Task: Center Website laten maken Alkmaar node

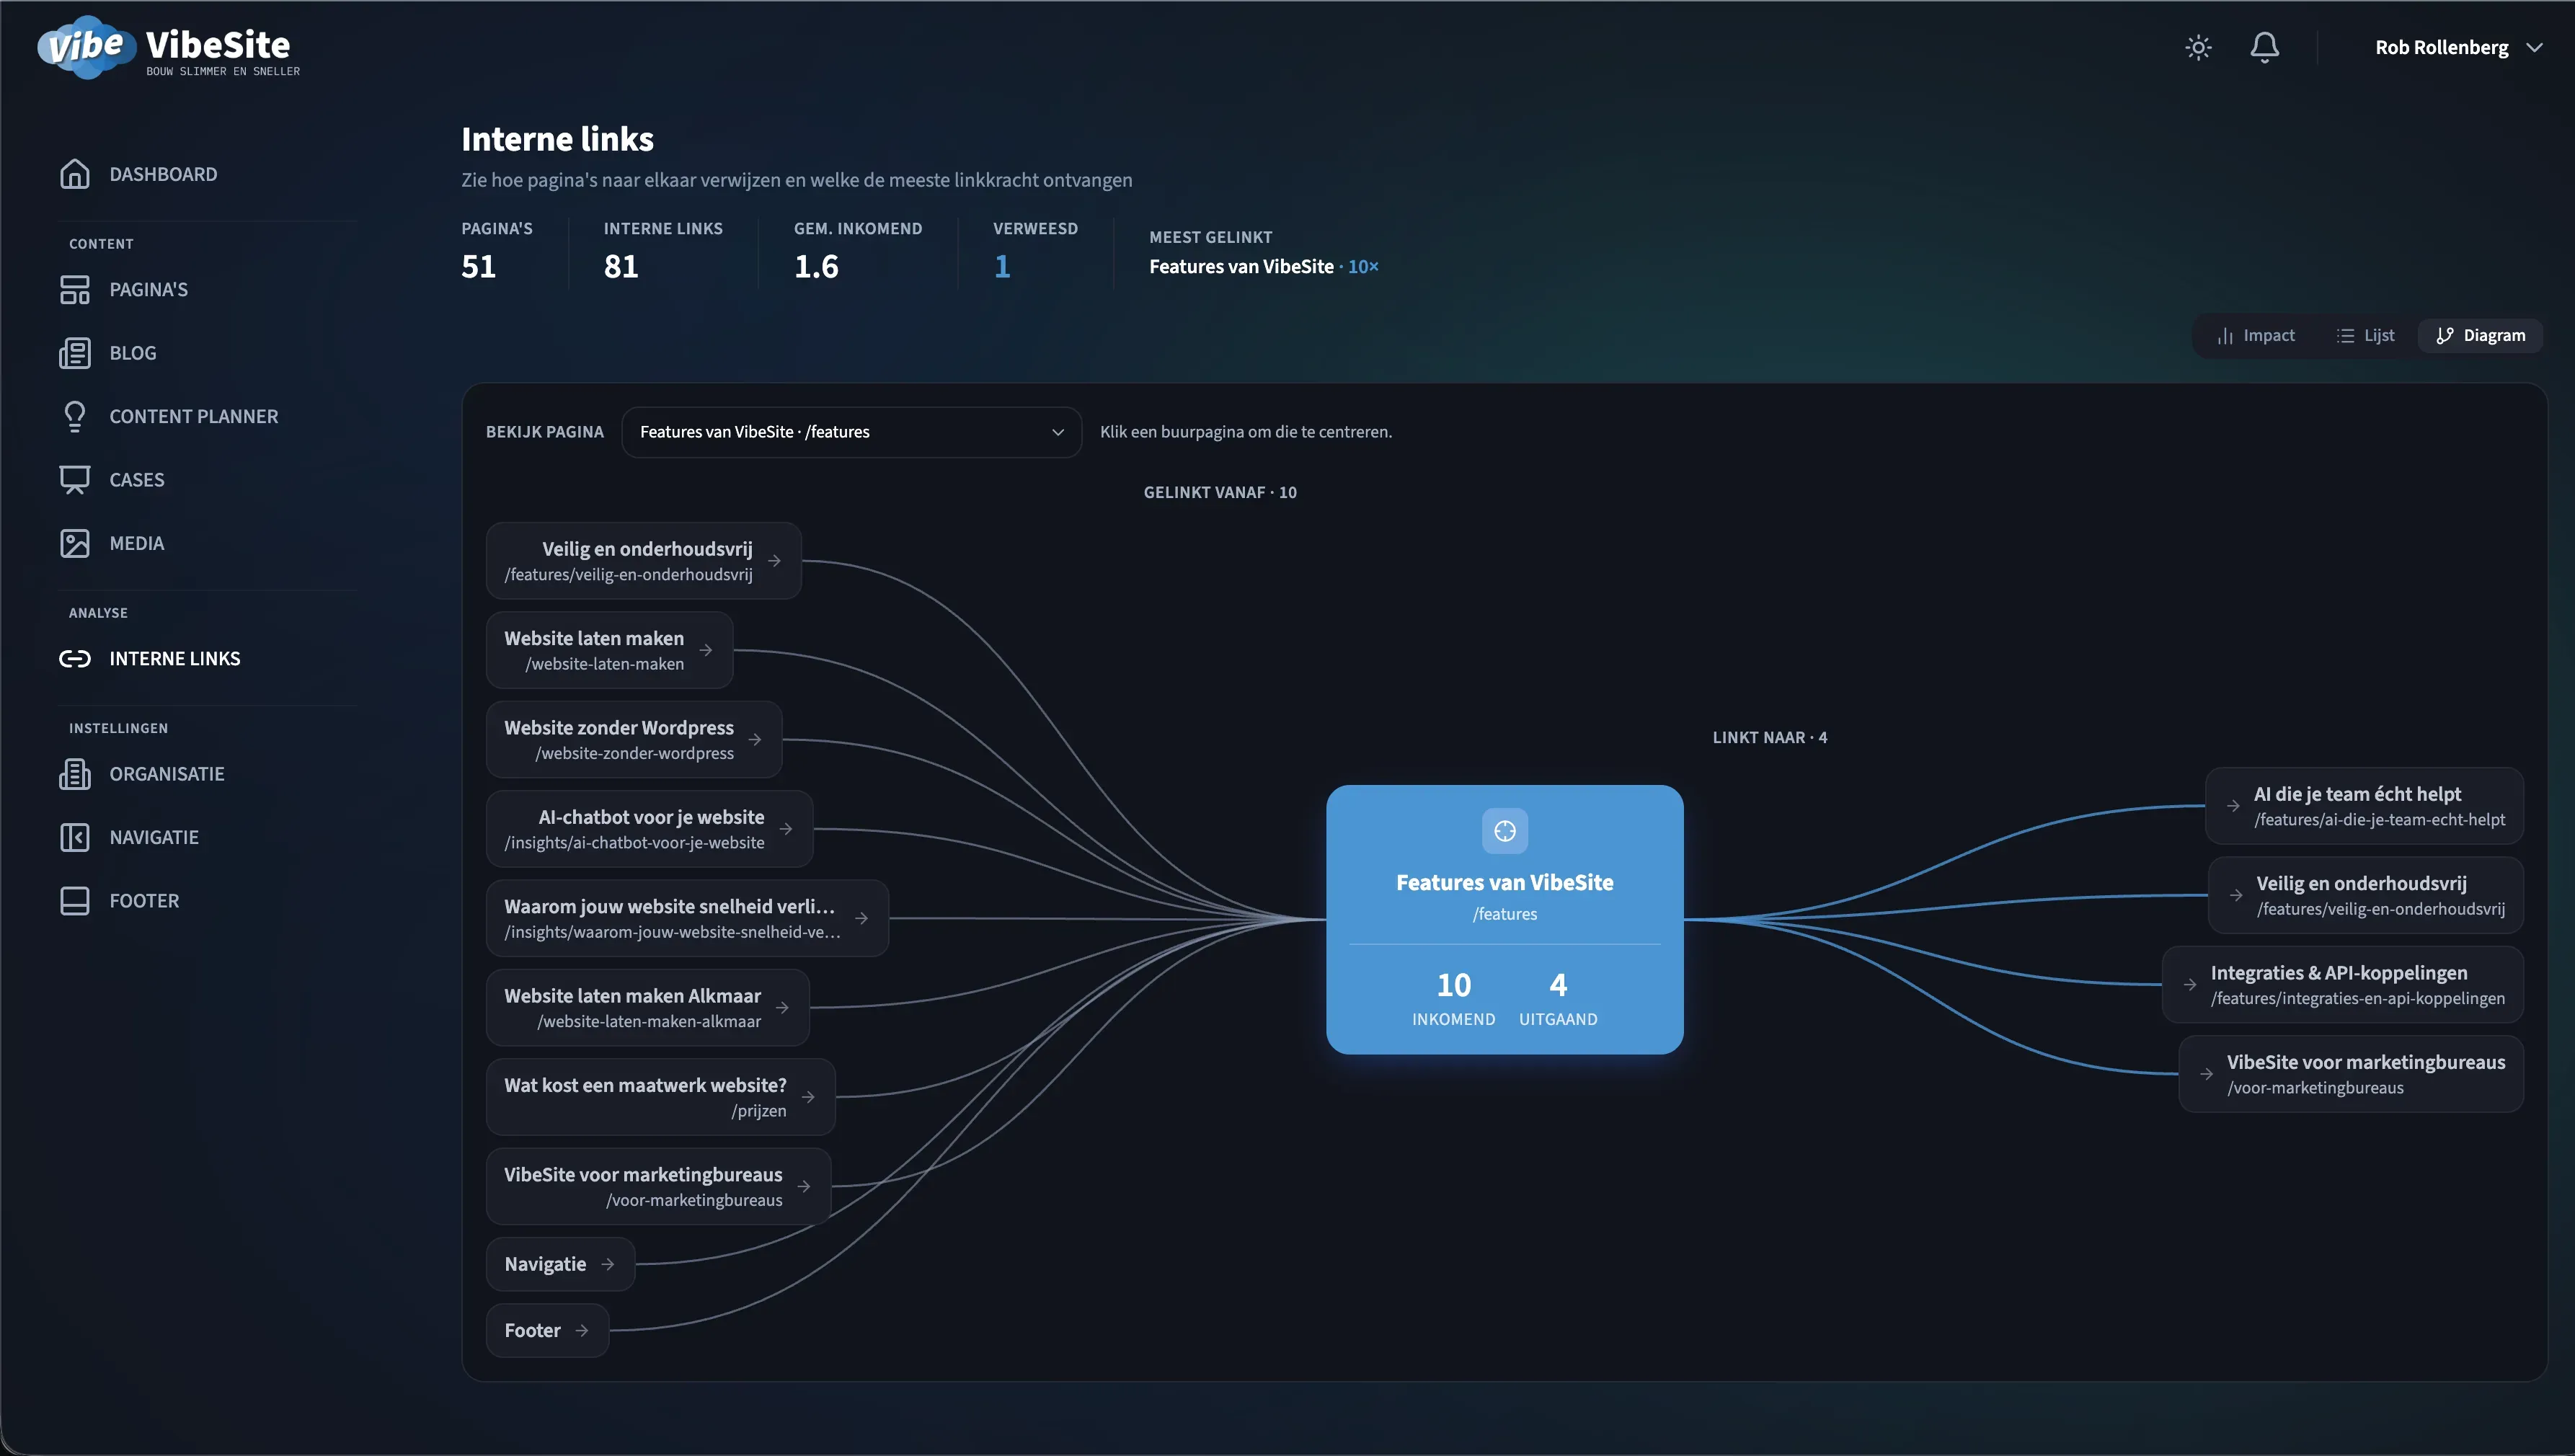Action: click(x=647, y=1008)
